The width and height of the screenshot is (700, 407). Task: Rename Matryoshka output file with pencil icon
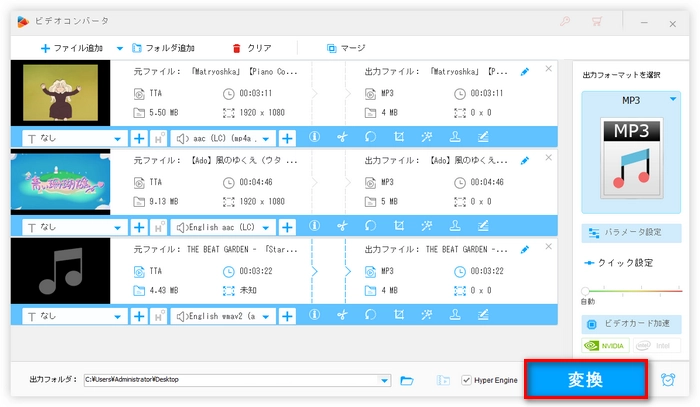pos(525,72)
